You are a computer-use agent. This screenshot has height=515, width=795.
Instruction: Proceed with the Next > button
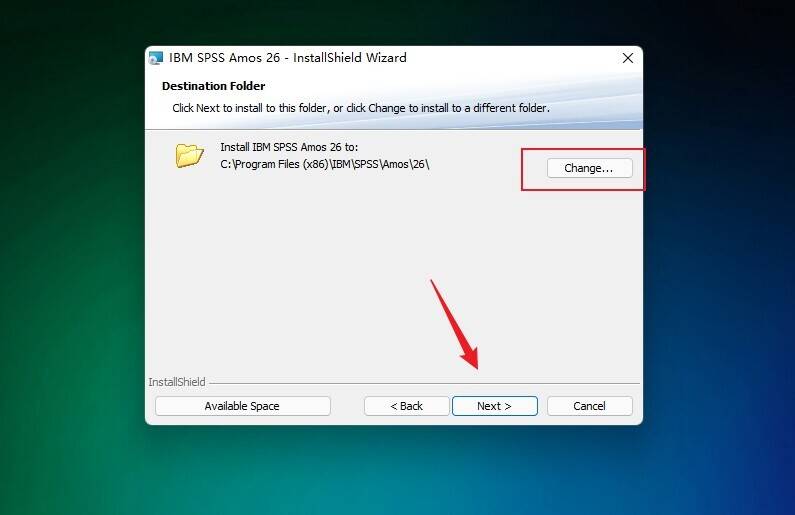[x=494, y=406]
